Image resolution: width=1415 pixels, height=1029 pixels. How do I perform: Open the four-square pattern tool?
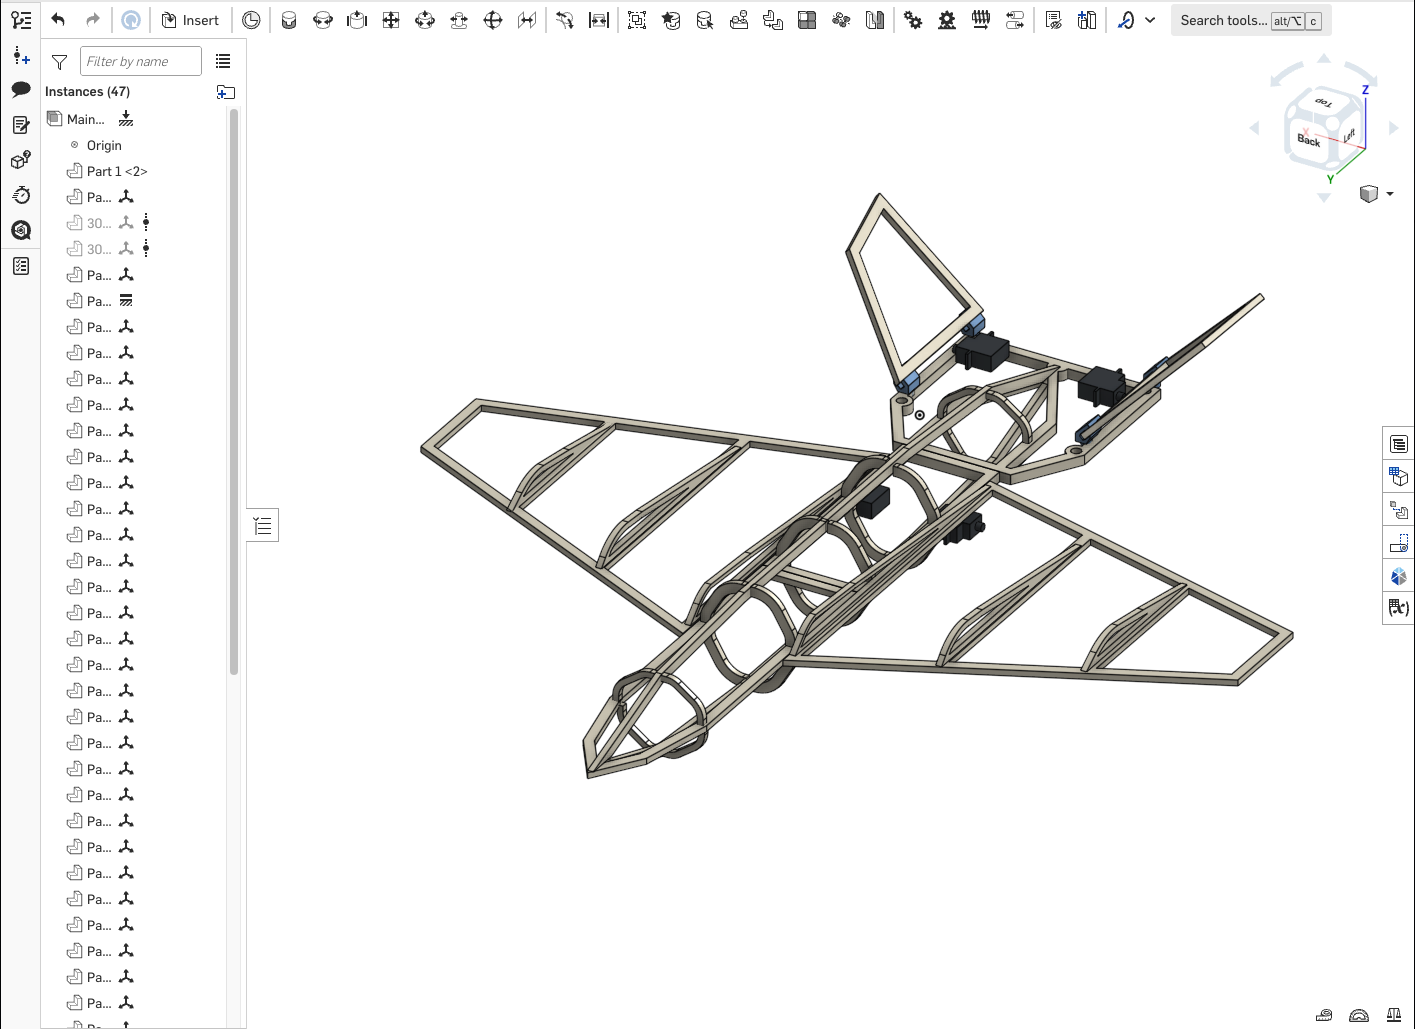point(807,20)
